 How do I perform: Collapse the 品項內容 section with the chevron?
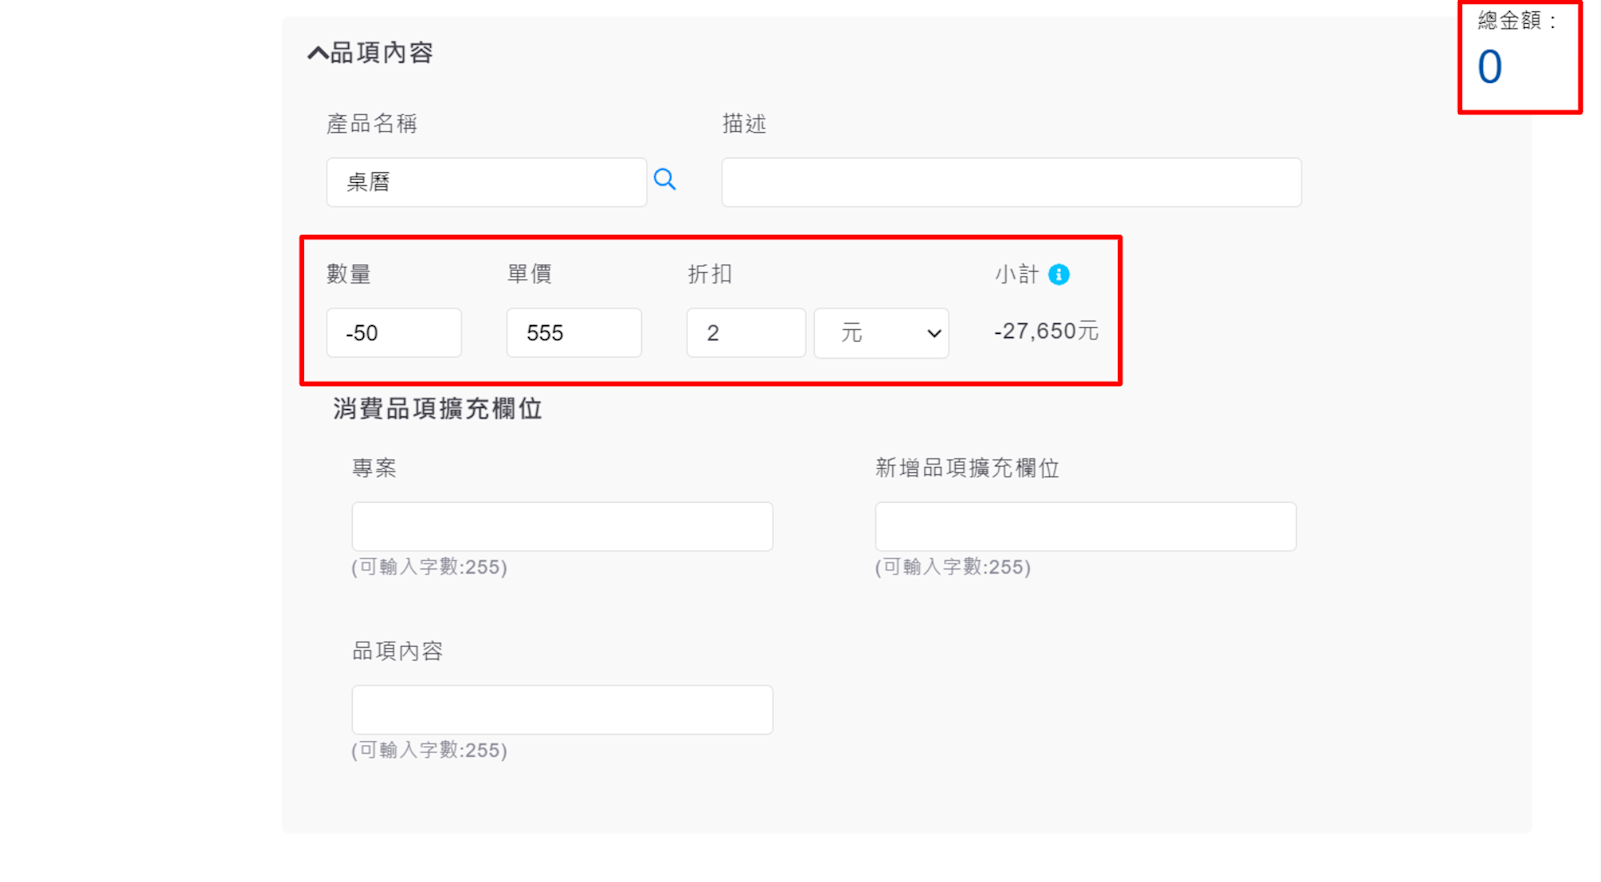click(x=317, y=53)
